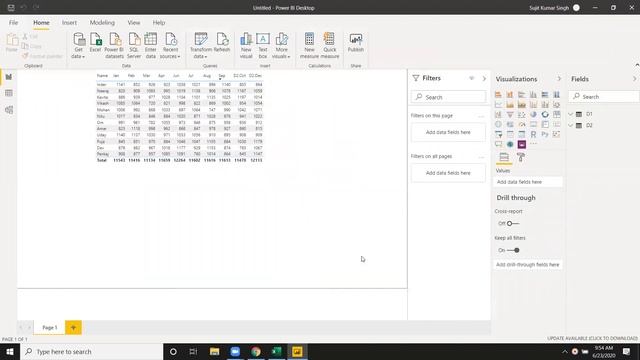Add a new report page
Screen dimensions: 640x360
tap(73, 327)
